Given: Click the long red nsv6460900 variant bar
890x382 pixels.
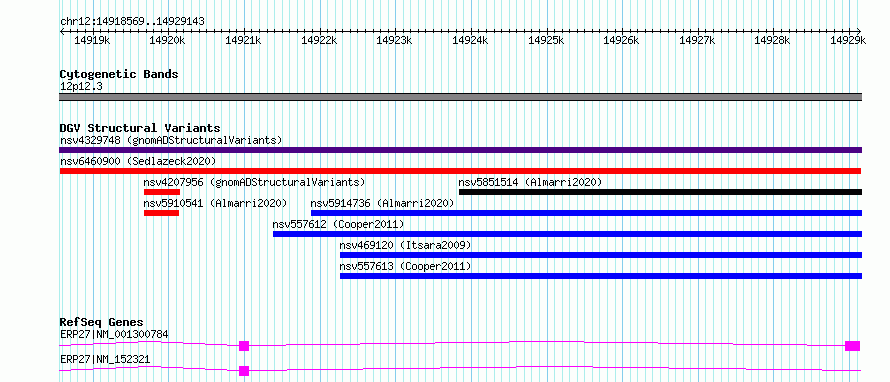Looking at the screenshot, I should click(460, 171).
